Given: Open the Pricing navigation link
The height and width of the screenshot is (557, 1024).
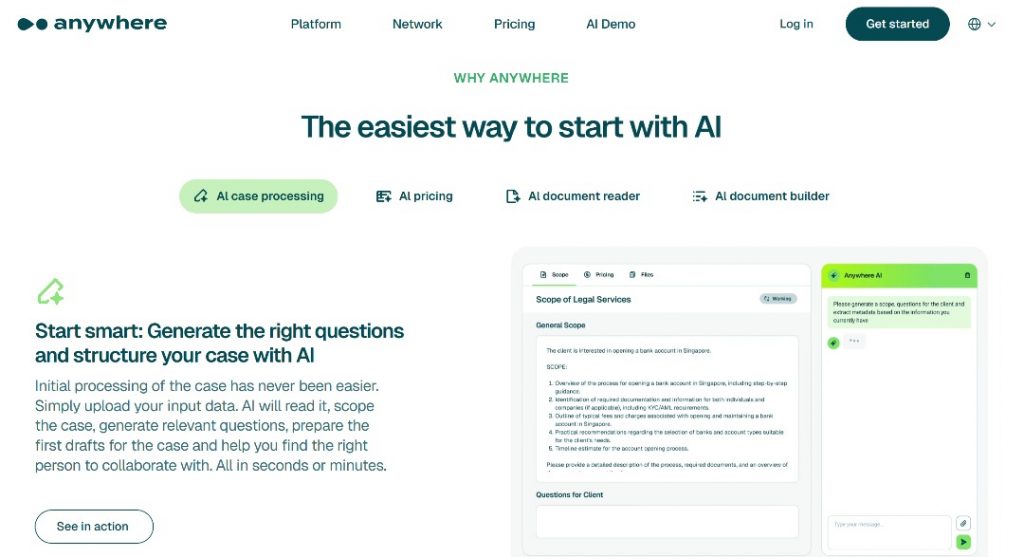Looking at the screenshot, I should click(x=514, y=24).
